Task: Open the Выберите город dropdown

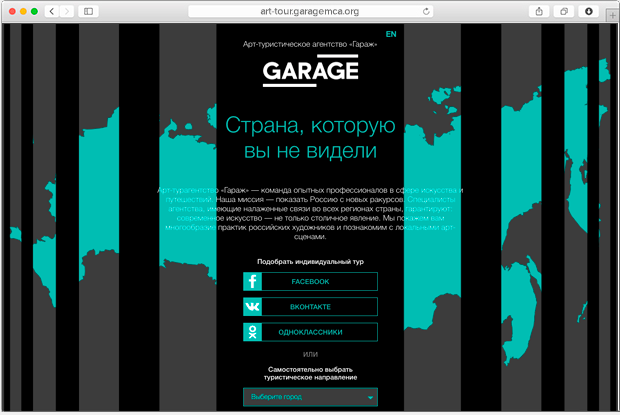Action: coord(310,397)
